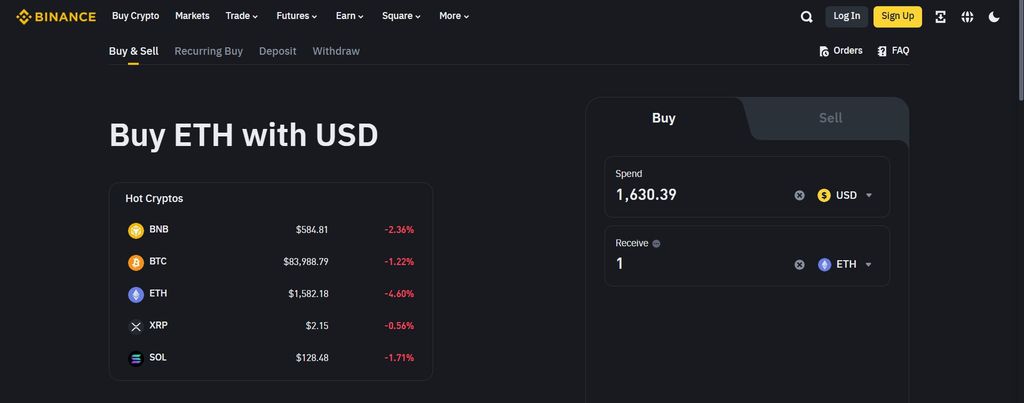Image resolution: width=1024 pixels, height=403 pixels.
Task: Clear the Spend amount field
Action: [799, 195]
